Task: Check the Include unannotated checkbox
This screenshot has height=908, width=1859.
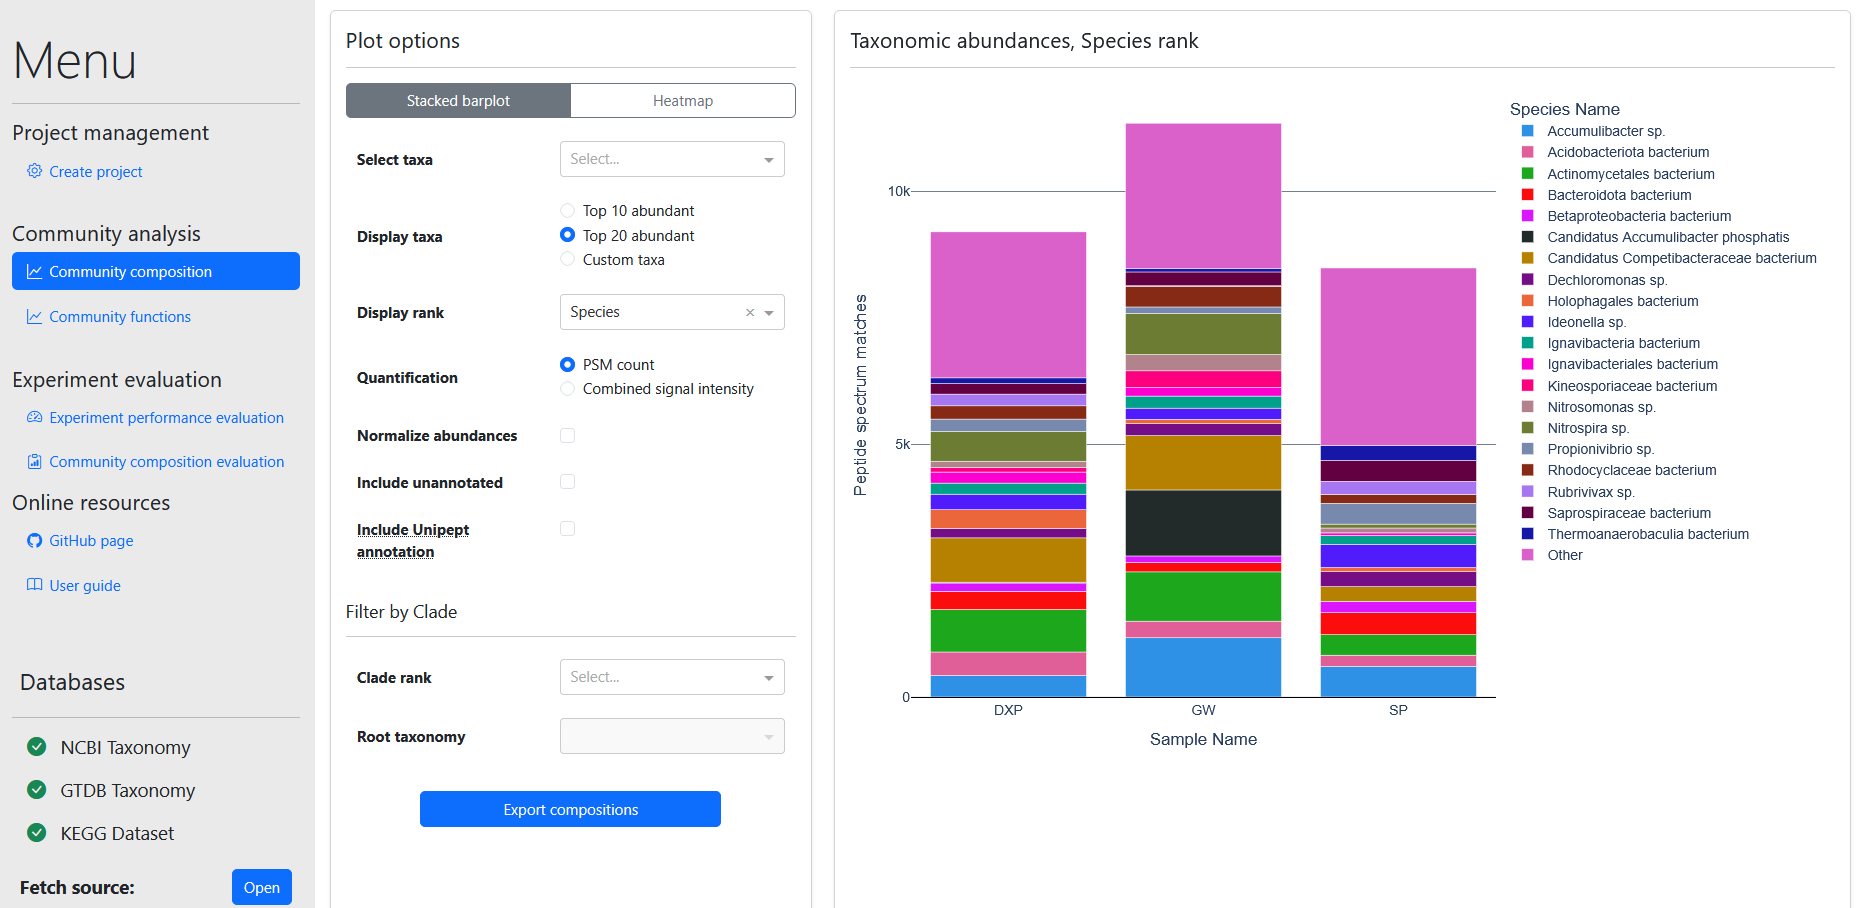Action: click(568, 482)
